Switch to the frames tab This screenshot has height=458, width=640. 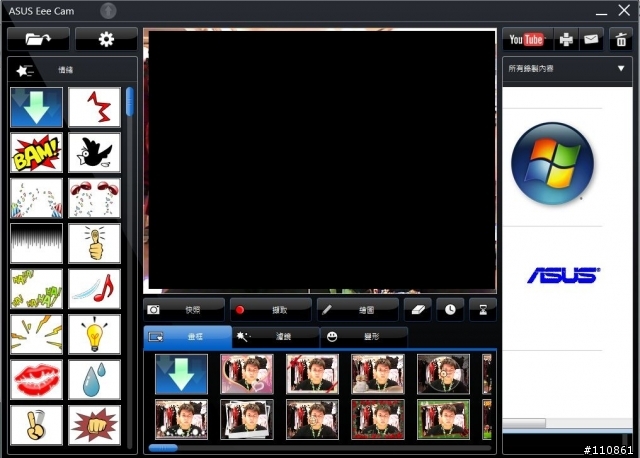(x=188, y=337)
